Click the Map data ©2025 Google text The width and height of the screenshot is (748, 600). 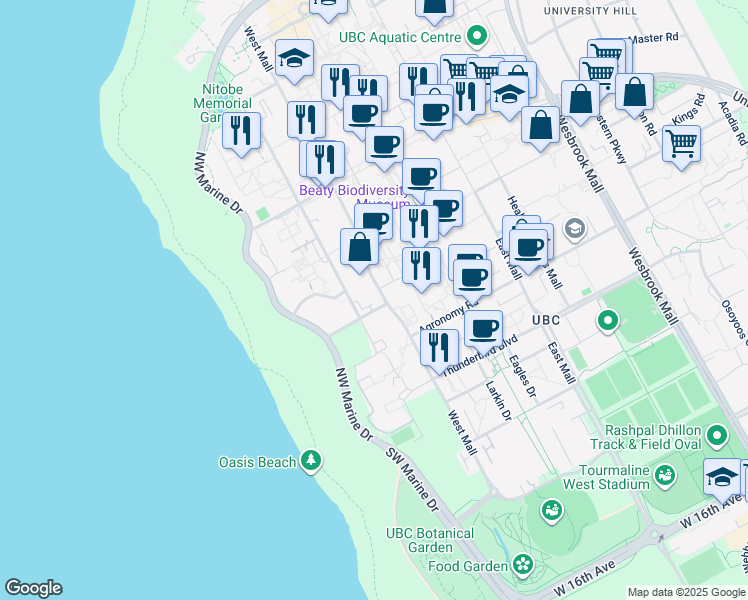coord(687,593)
